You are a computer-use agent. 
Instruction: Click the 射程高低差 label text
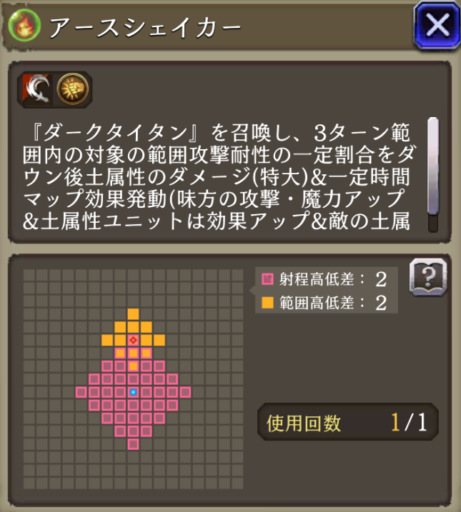(316, 279)
